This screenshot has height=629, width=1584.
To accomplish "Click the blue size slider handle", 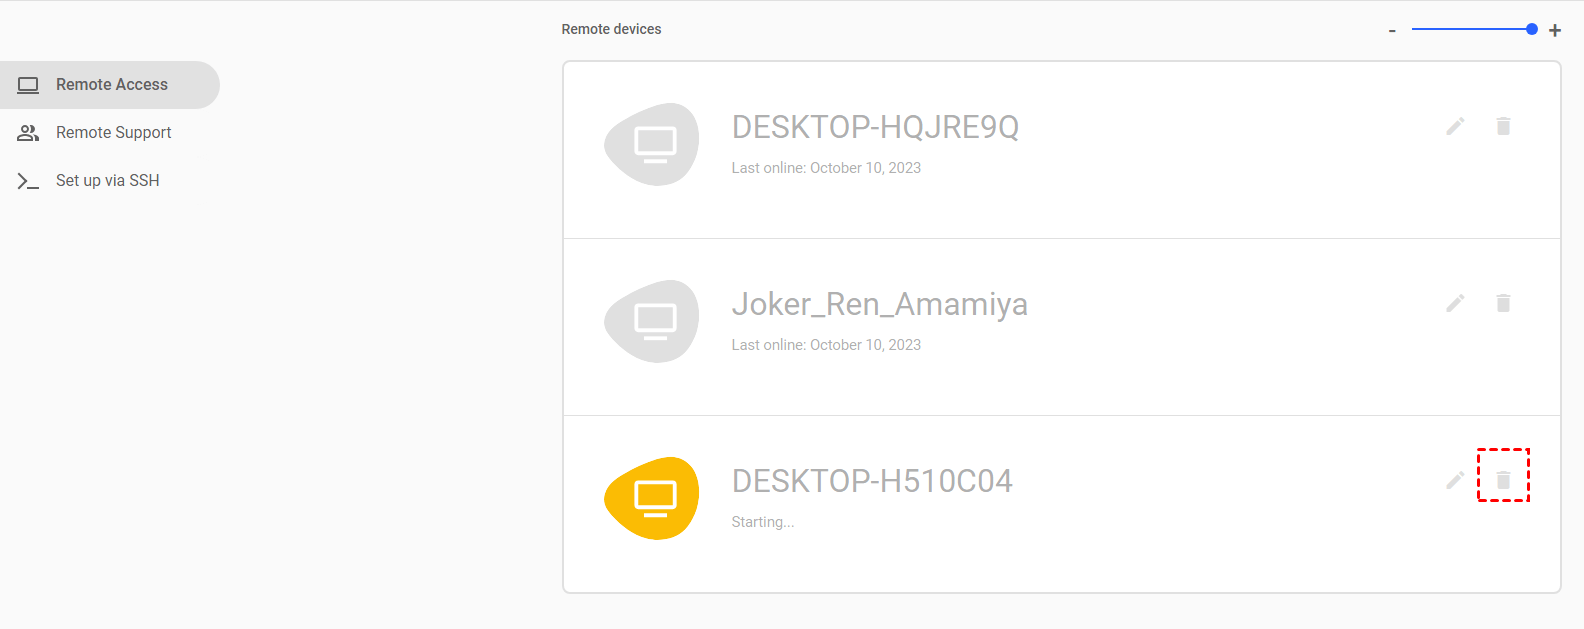I will (x=1531, y=29).
